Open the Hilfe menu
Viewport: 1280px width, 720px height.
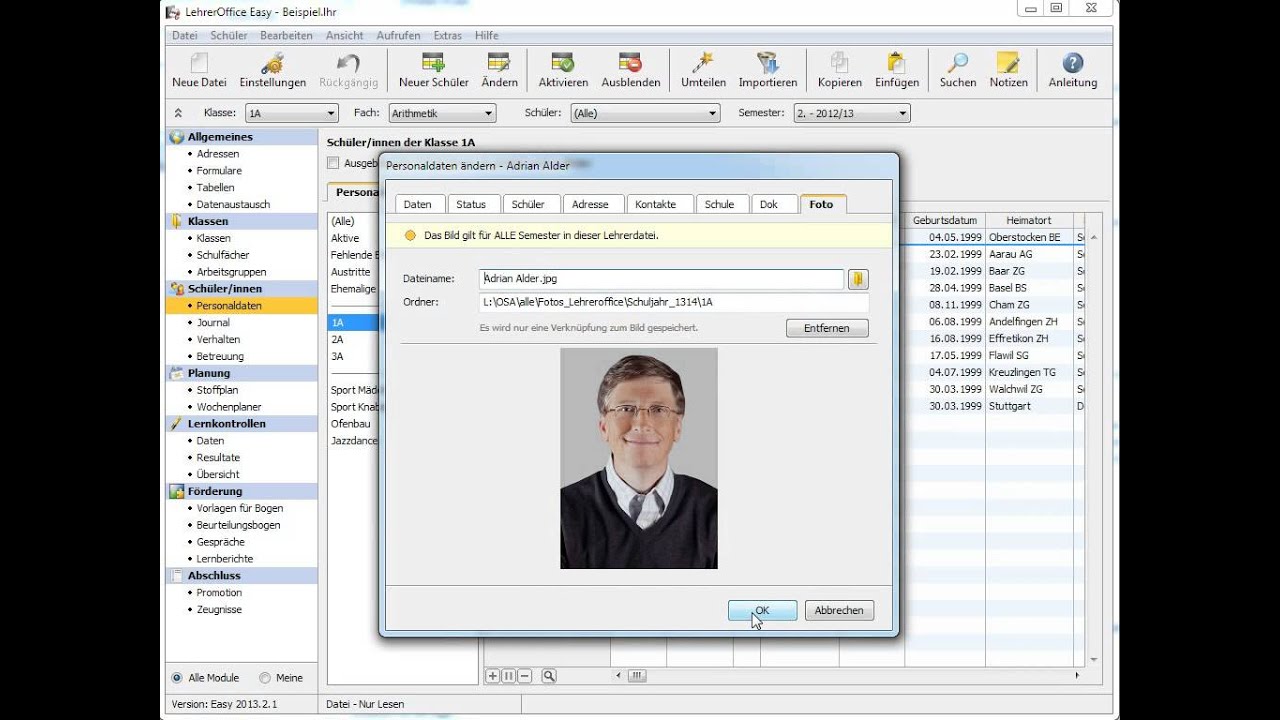coord(487,35)
